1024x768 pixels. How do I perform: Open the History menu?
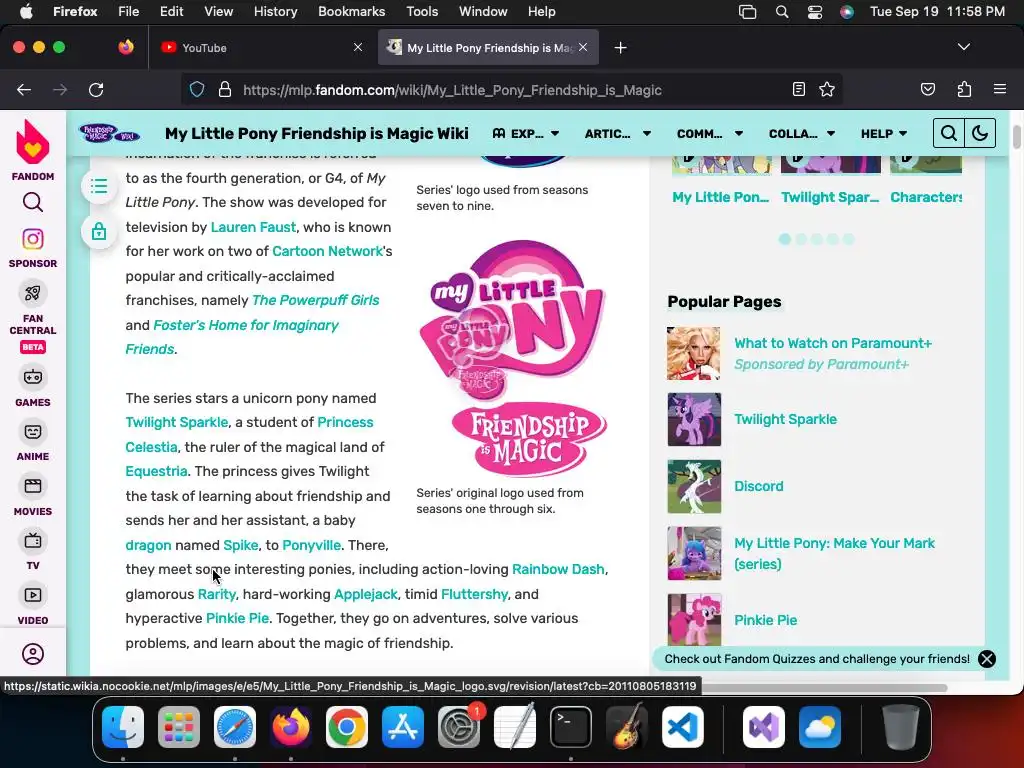point(275,12)
